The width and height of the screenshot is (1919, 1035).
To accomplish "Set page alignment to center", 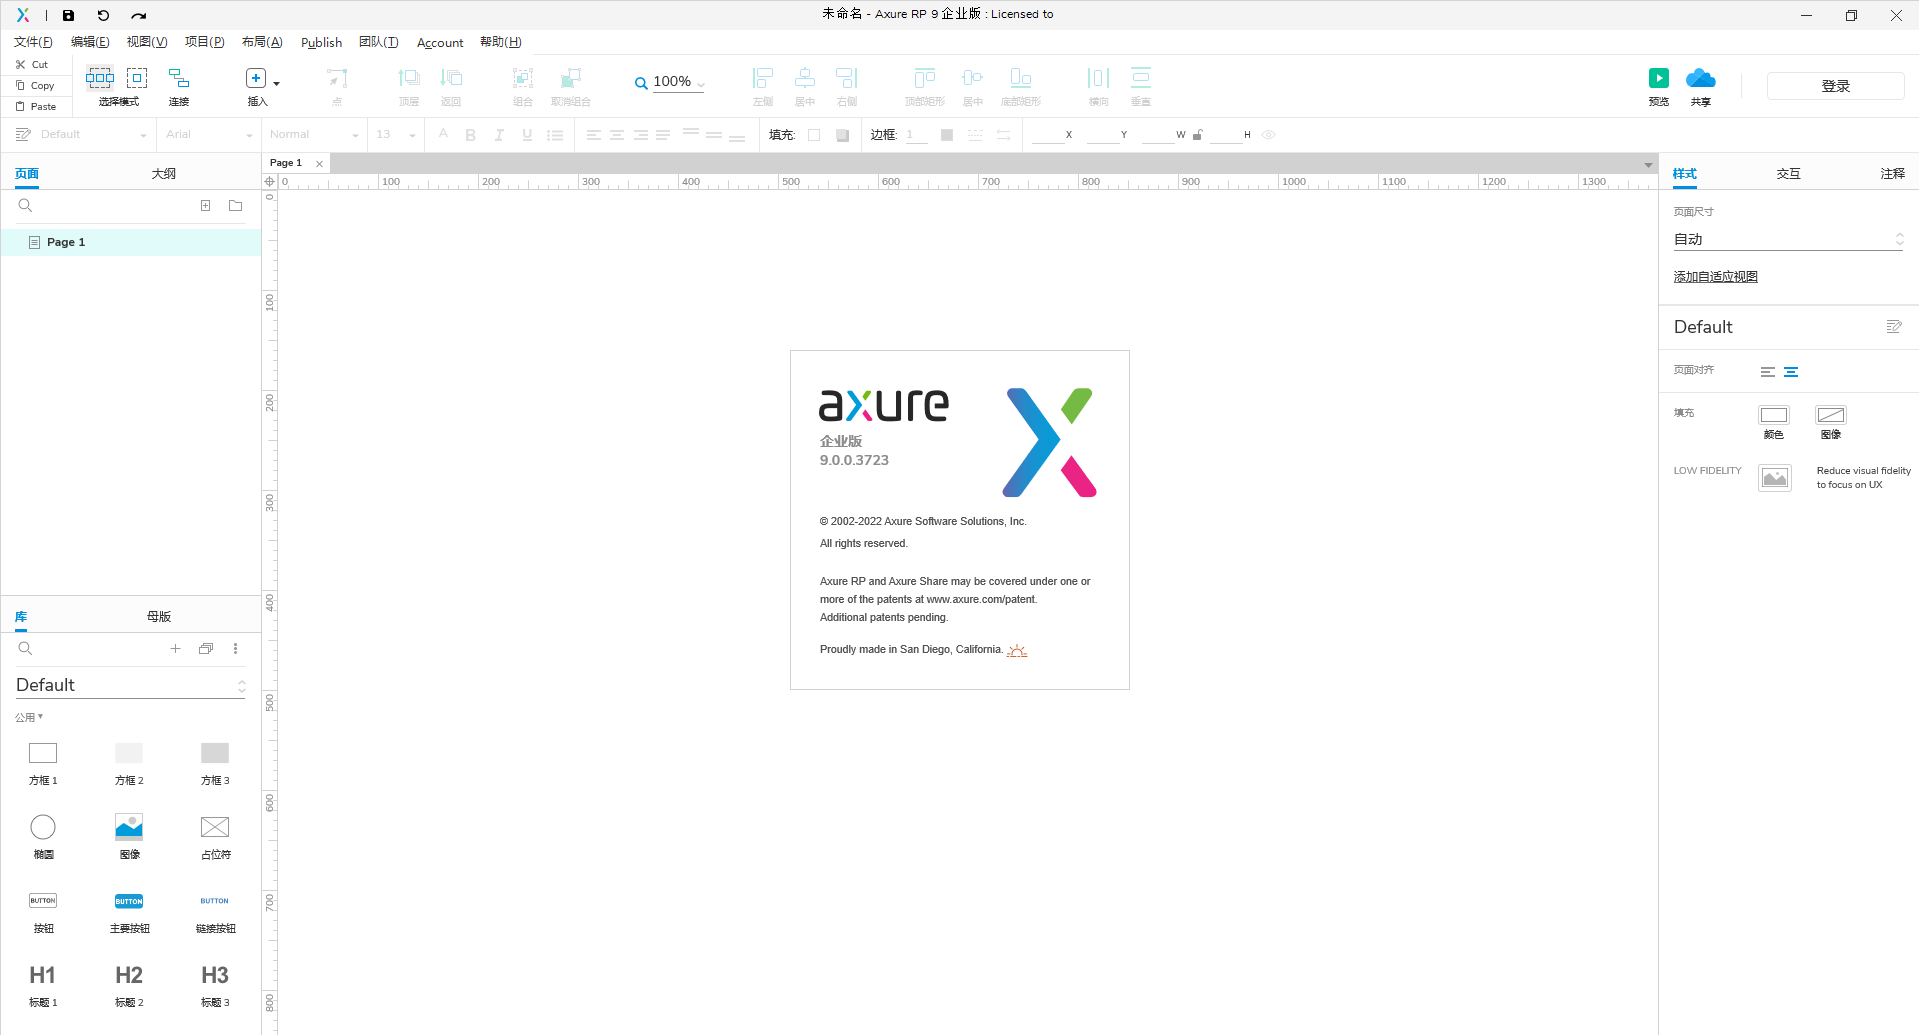I will point(1791,372).
